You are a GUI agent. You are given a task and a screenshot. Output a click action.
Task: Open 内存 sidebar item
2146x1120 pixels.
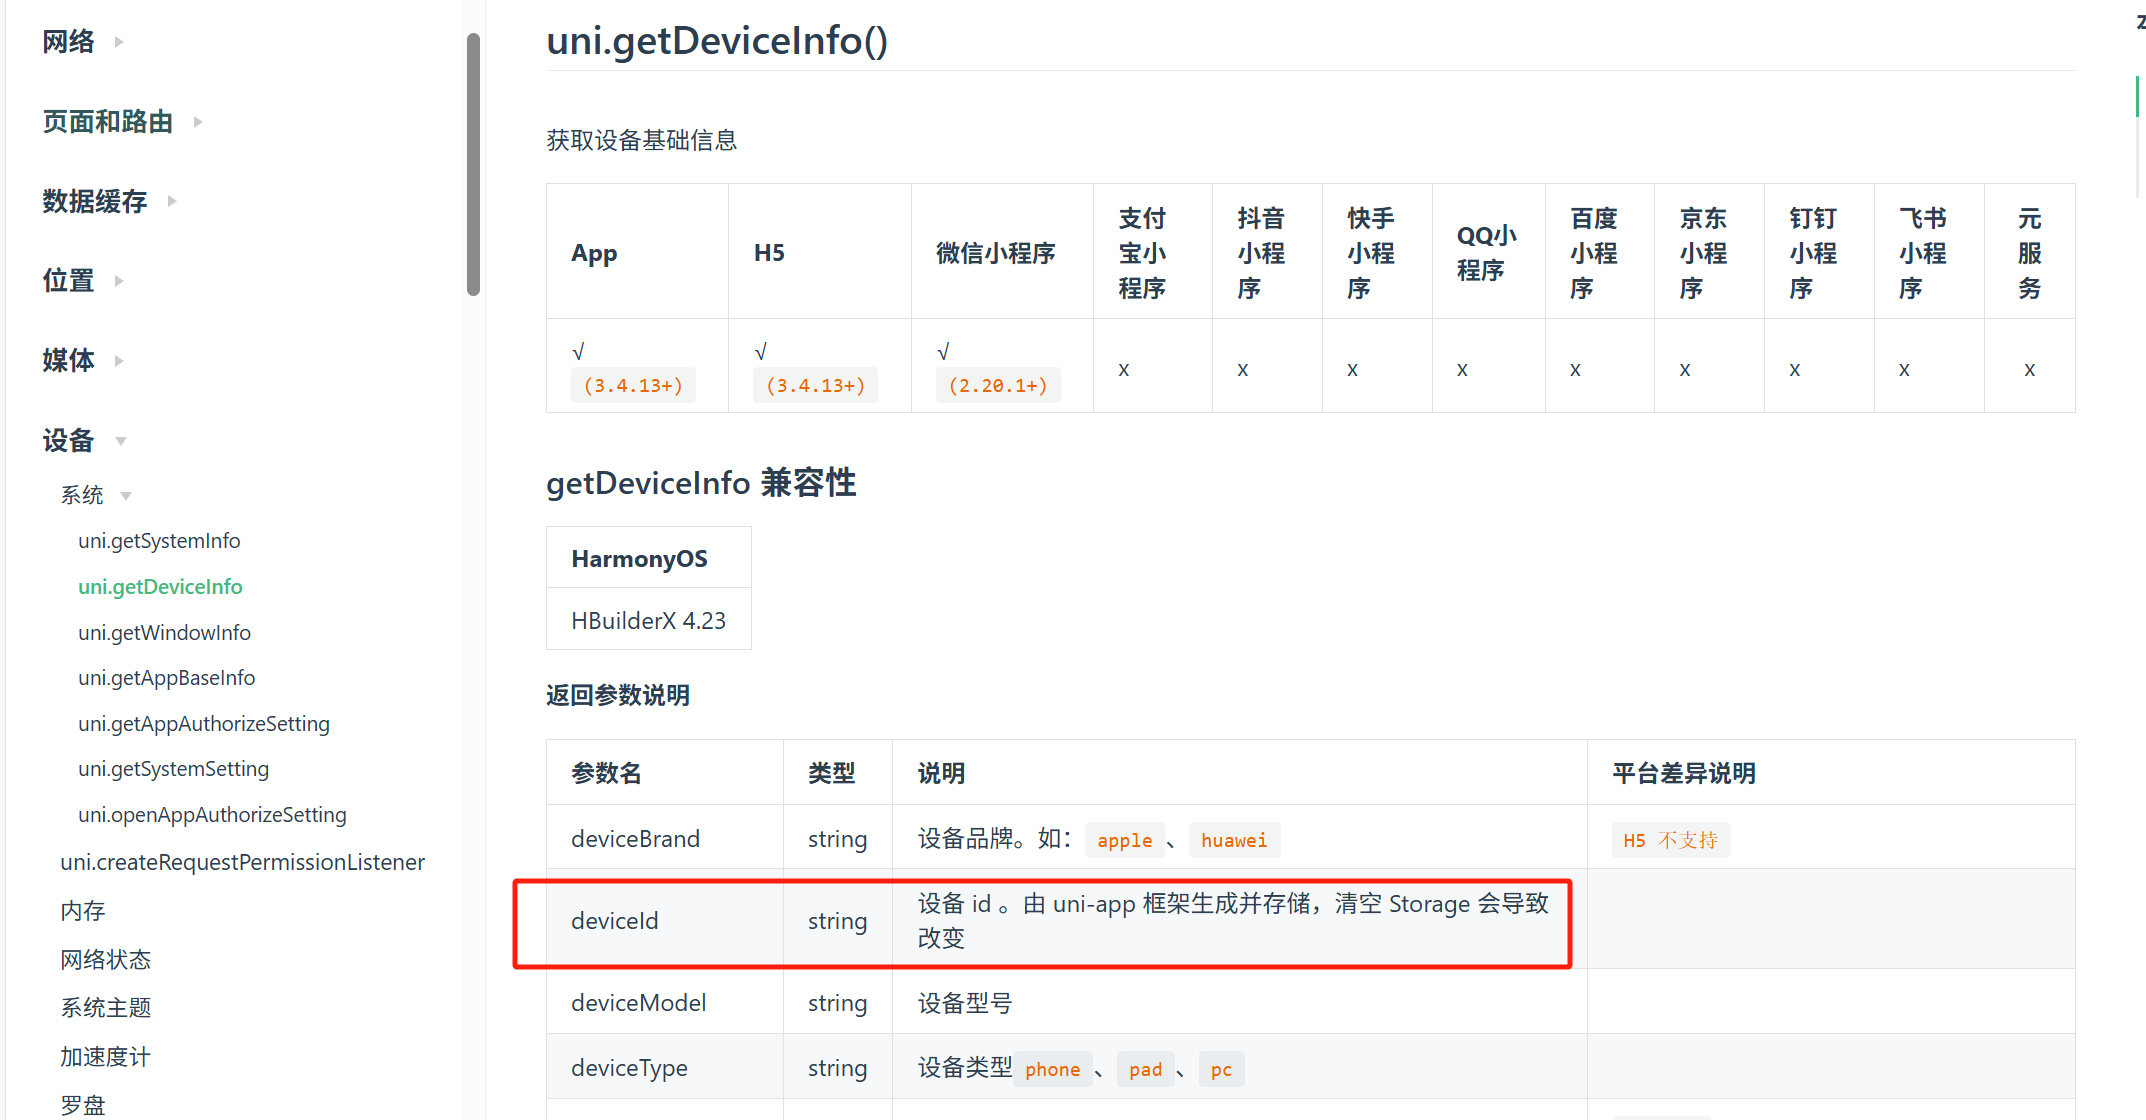(x=83, y=911)
